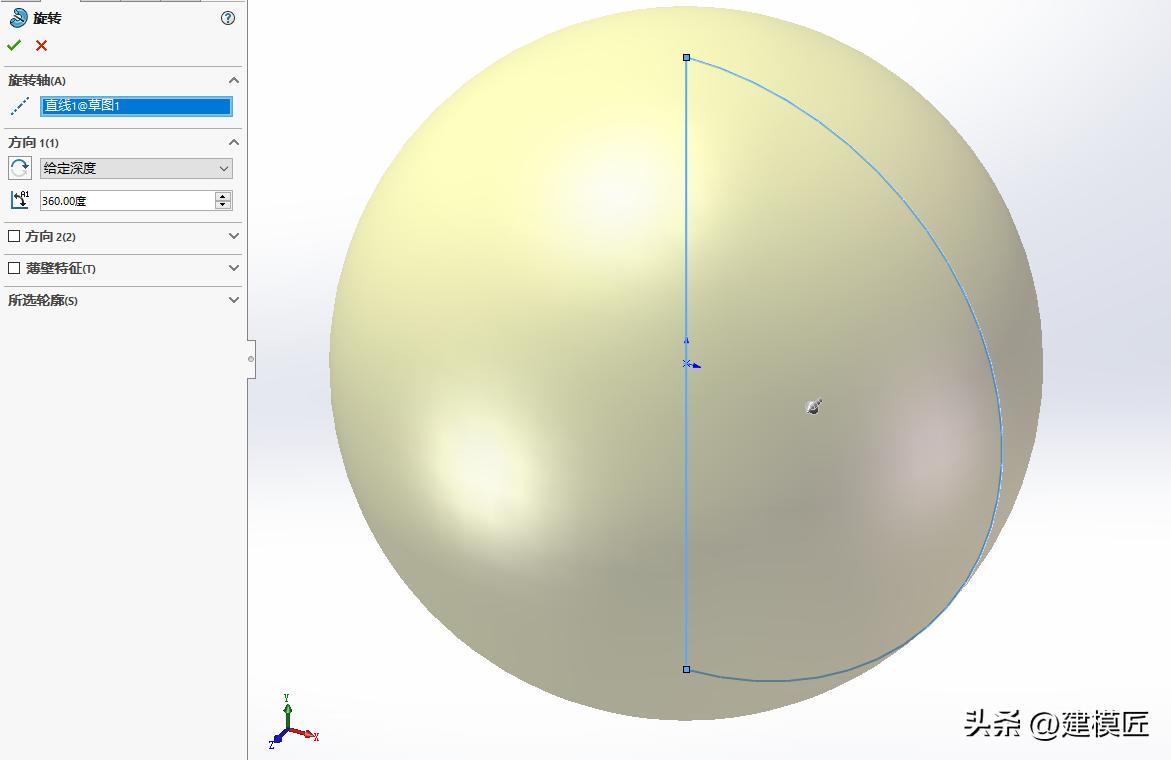Click the reverse direction icon for 方向 1
Screen dimensions: 1171x760
coord(19,168)
